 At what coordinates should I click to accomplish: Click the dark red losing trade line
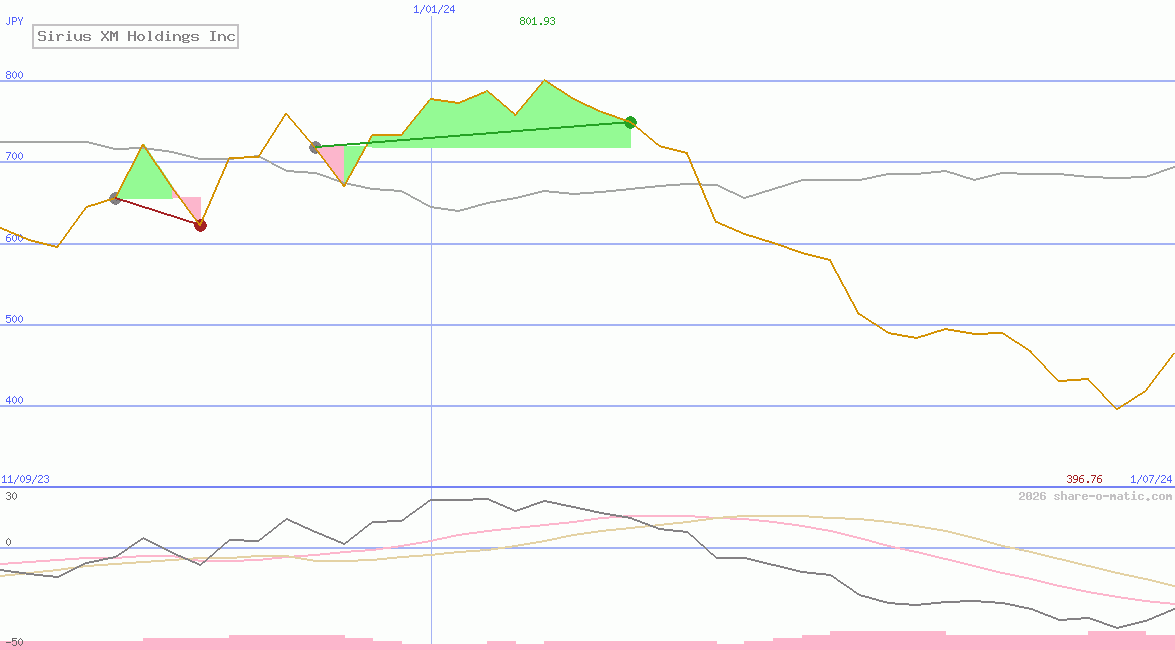[157, 211]
